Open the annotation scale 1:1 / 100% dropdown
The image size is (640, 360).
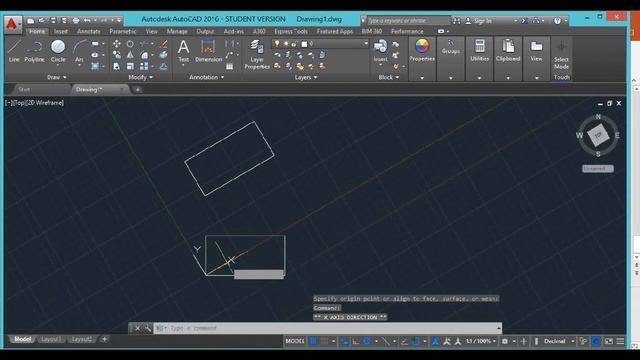481,341
